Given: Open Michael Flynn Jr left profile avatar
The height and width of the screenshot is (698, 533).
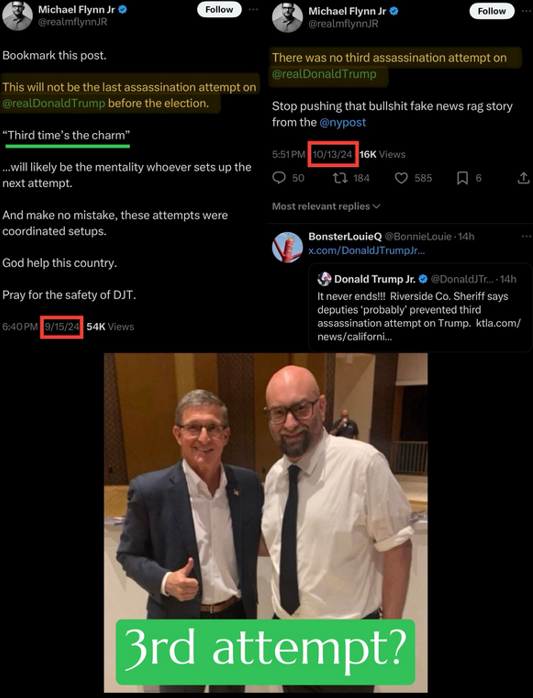Looking at the screenshot, I should click(x=17, y=16).
